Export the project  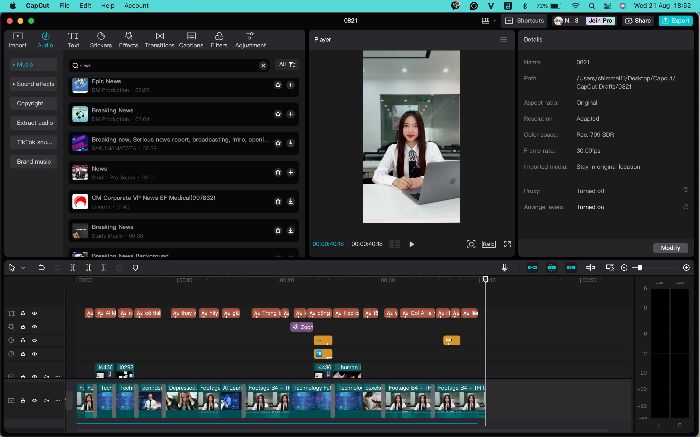pos(676,21)
